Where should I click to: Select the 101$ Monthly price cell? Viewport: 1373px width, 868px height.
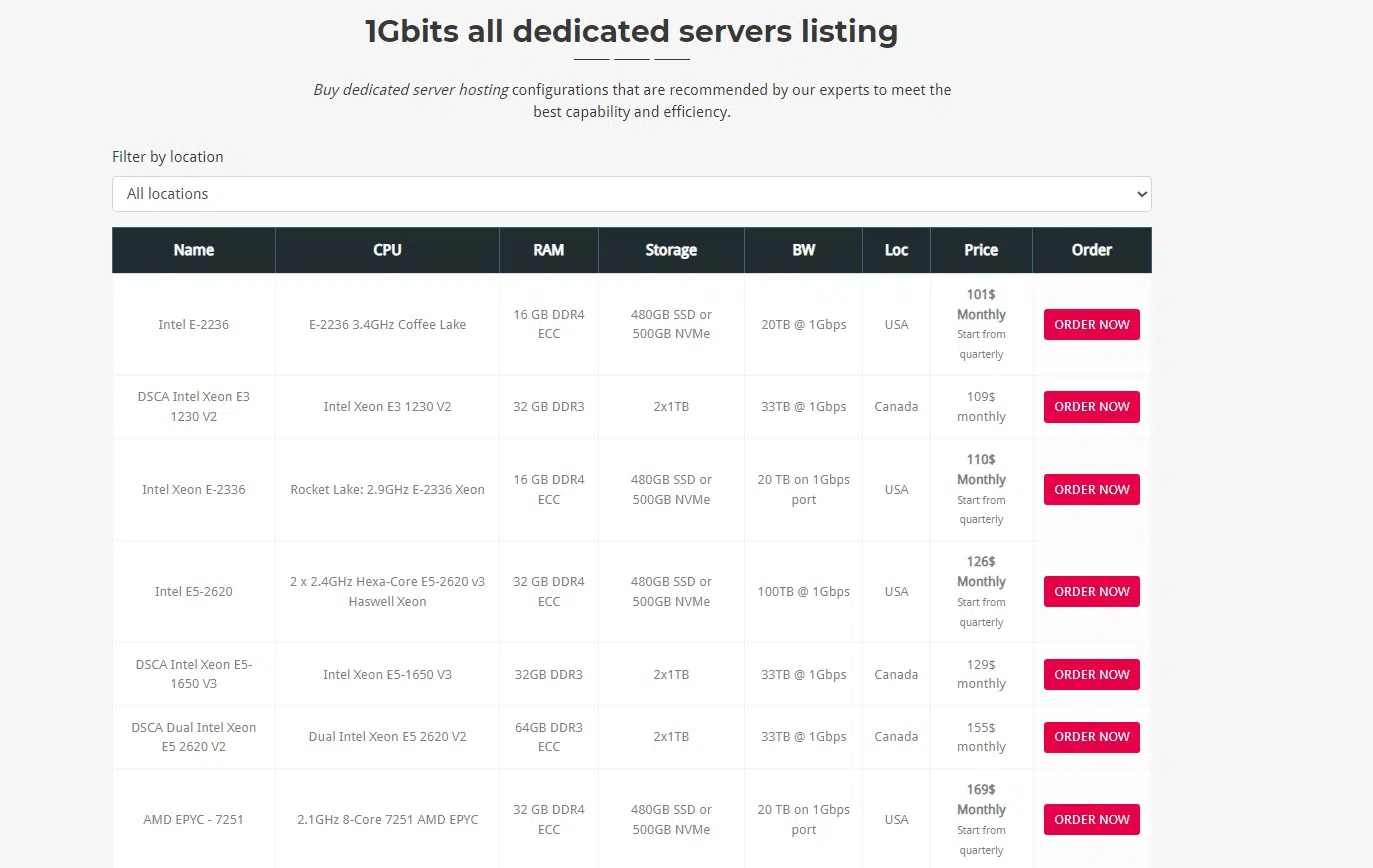tap(981, 324)
